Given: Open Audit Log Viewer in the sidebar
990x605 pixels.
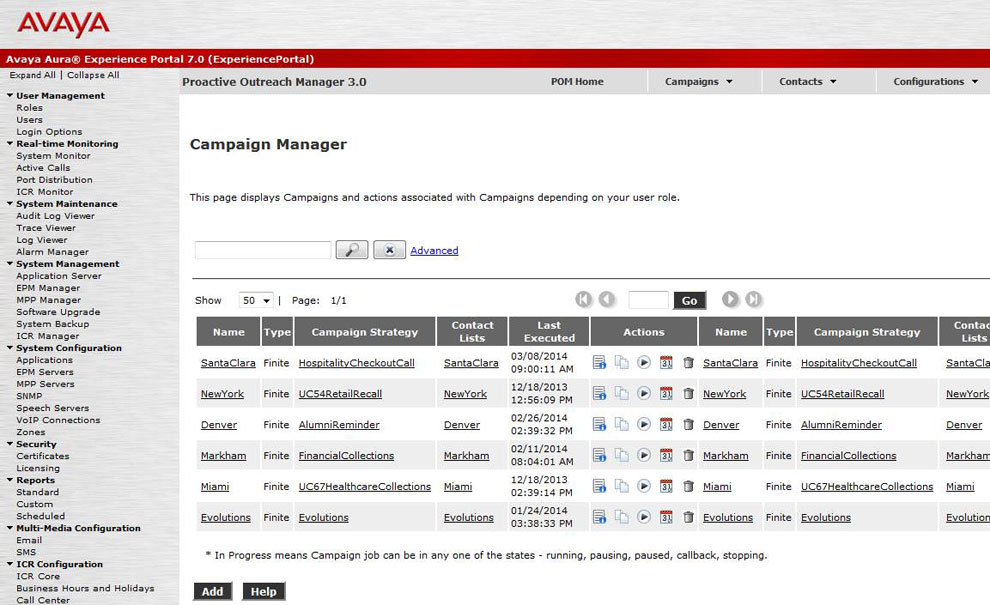Looking at the screenshot, I should click(x=55, y=215).
